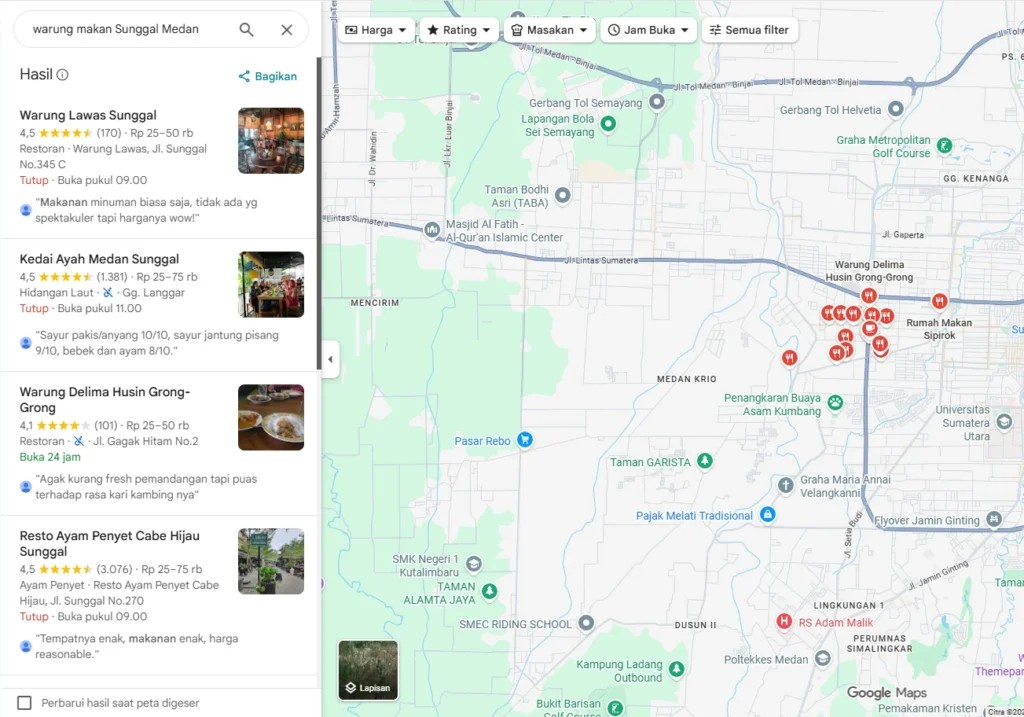
Task: Click the RS Adam Malik hospital marker
Action: [784, 621]
